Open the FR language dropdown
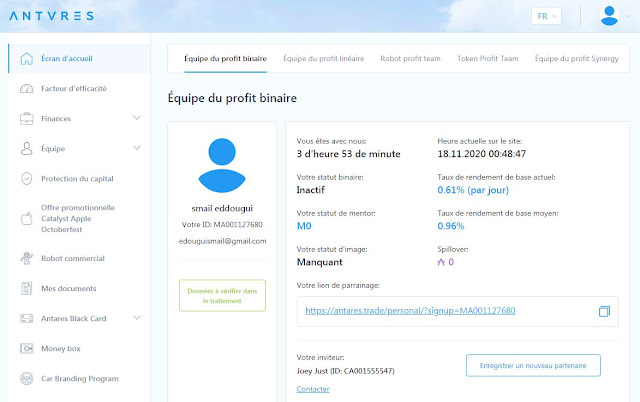 coord(547,16)
